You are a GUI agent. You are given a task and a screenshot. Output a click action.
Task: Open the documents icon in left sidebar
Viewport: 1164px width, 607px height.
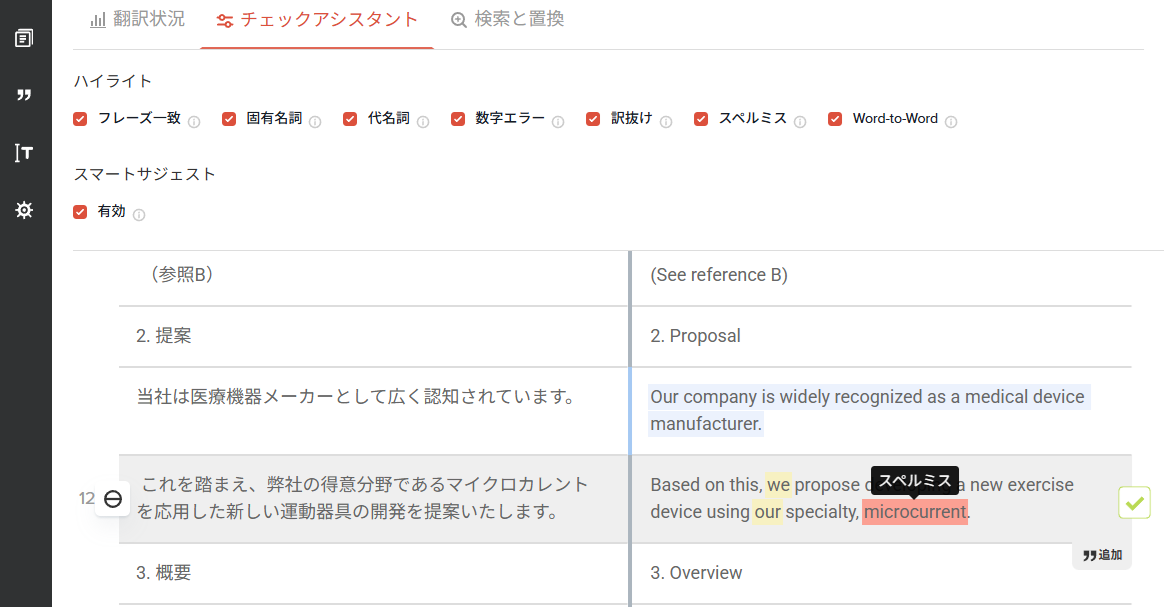tap(24, 39)
